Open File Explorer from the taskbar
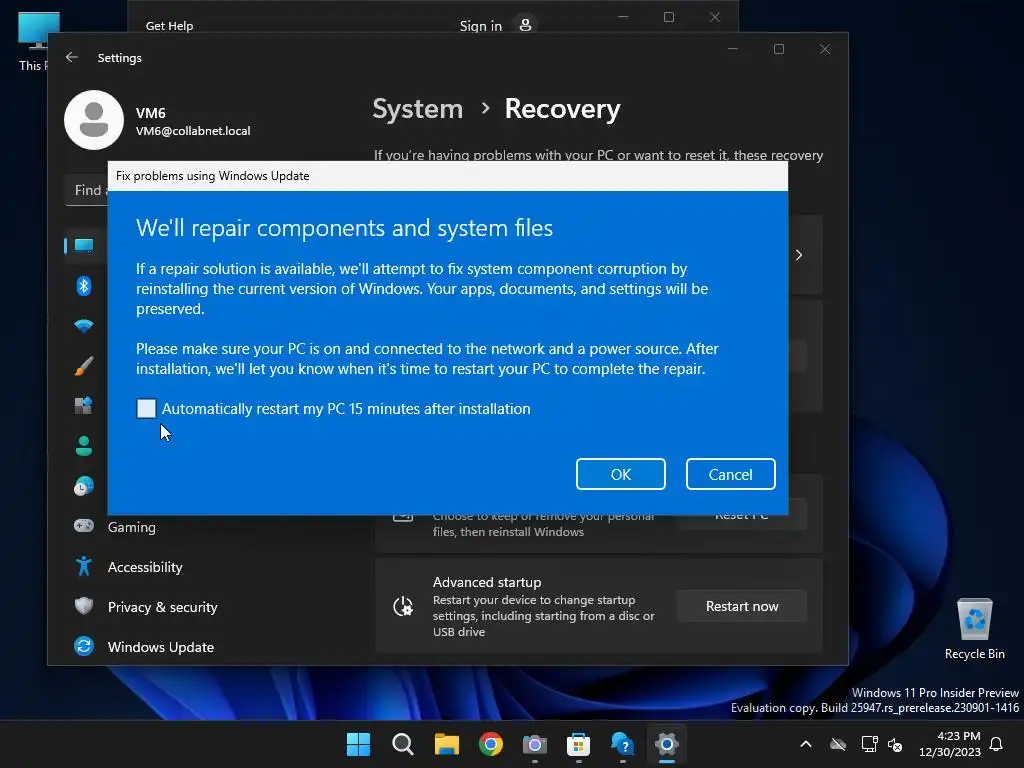Screen dimensions: 1024x768 (447, 744)
